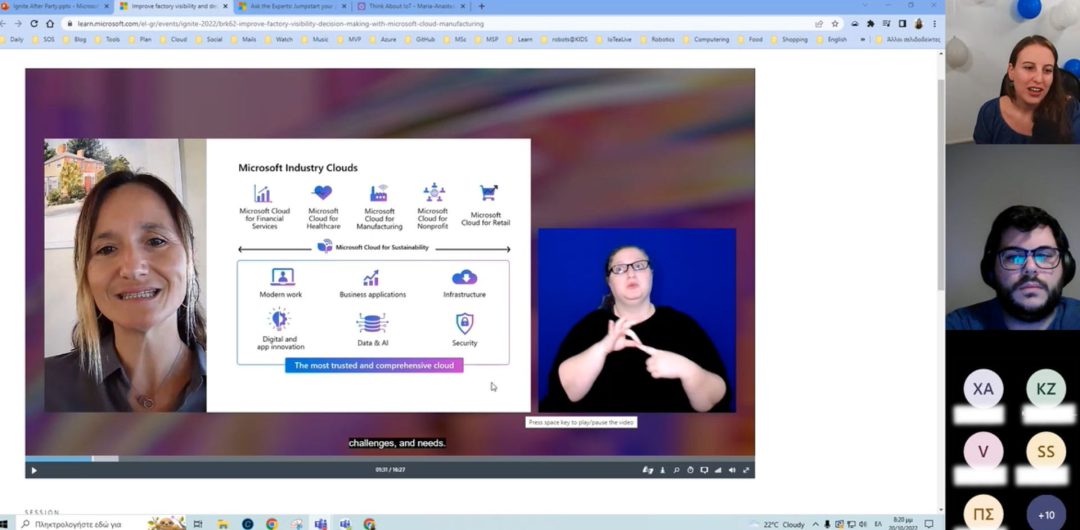Open system volume from tray
This screenshot has height=530, width=1080.
pos(863,524)
